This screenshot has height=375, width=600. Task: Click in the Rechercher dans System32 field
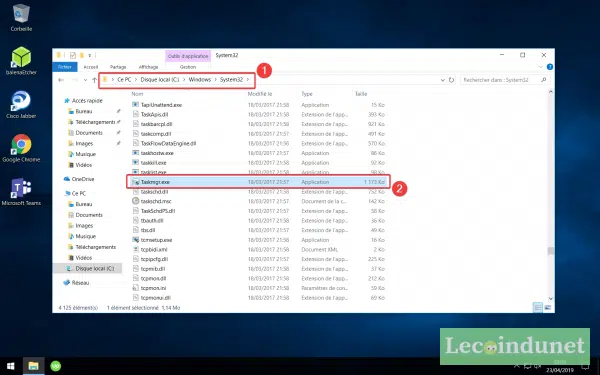[505, 80]
